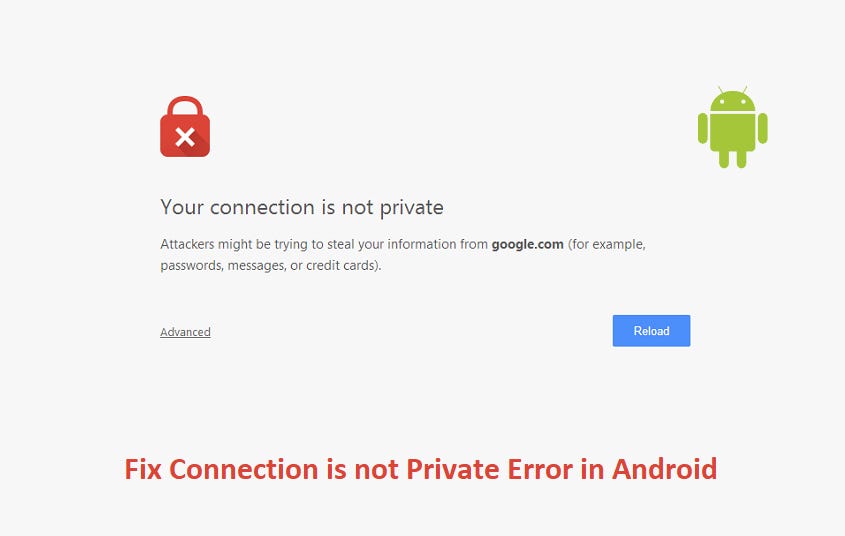Click the Android robot's right leg
The image size is (845, 536).
point(741,158)
